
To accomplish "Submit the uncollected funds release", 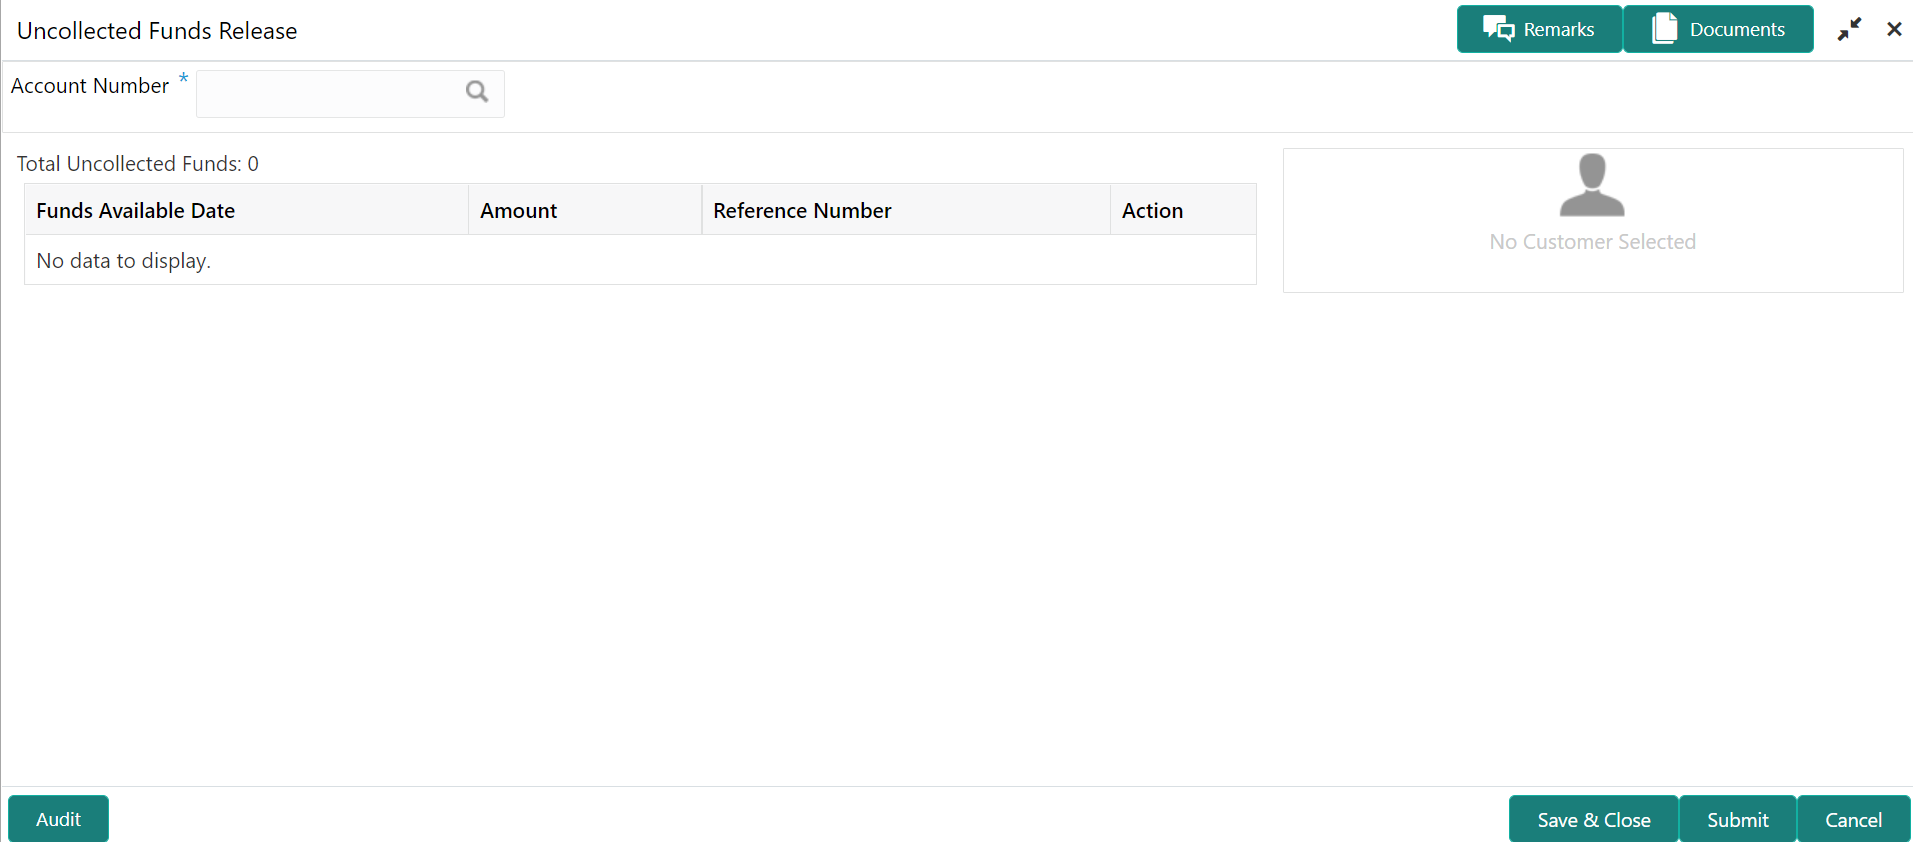I will pos(1737,819).
